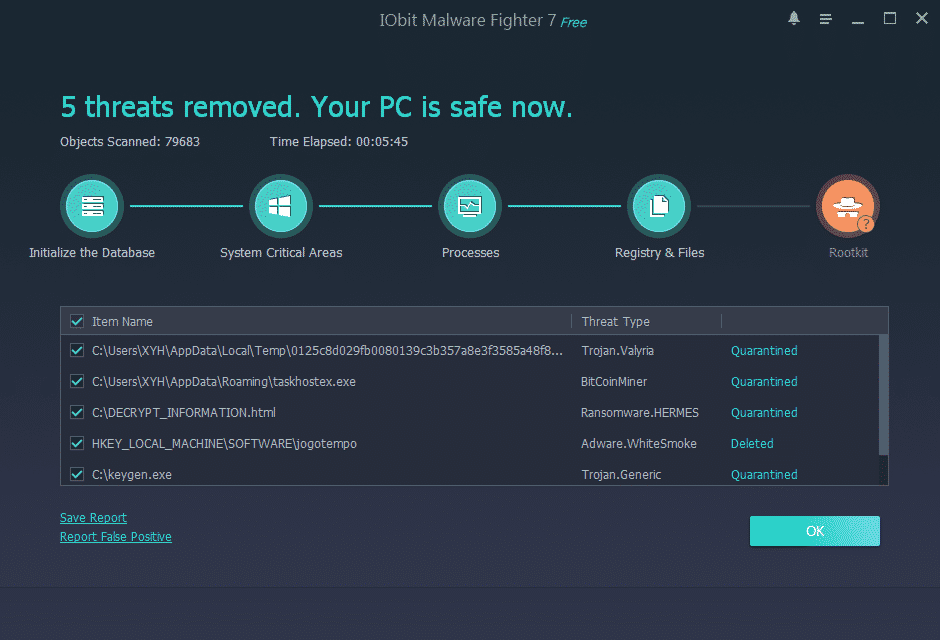Screen dimensions: 940x640
Task: Maximize the IObit Malware Fighter window
Action: 890,19
